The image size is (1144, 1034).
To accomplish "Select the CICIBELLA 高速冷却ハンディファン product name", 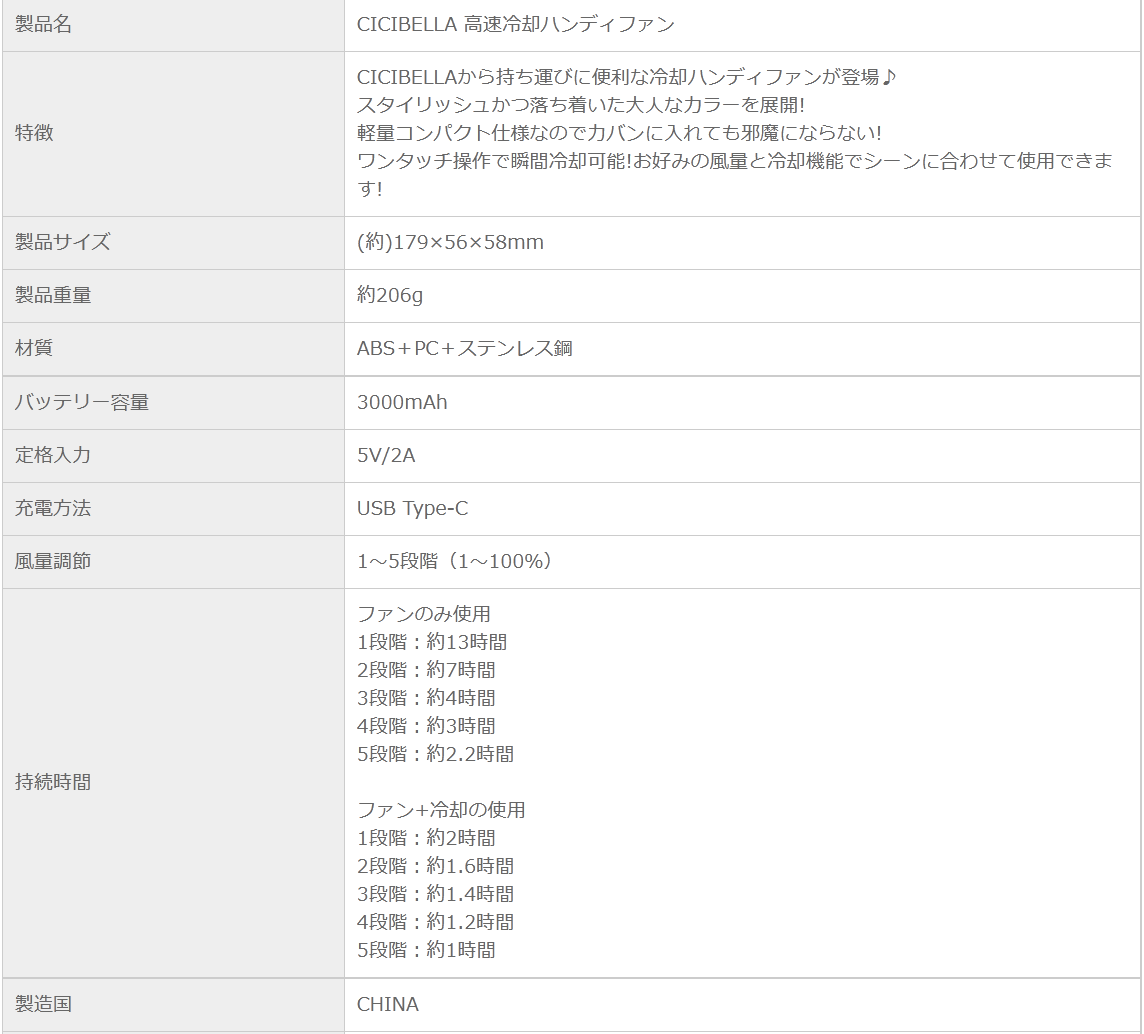I will (515, 25).
